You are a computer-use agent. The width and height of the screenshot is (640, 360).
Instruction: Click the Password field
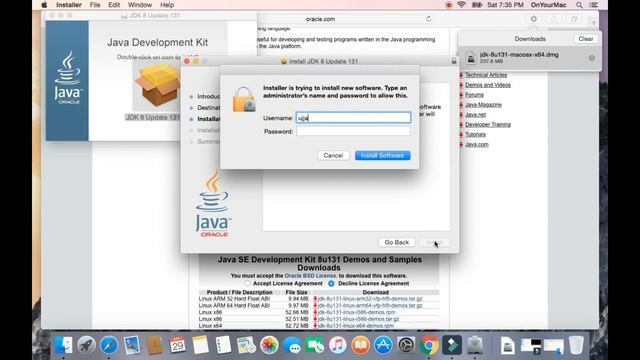click(x=353, y=131)
